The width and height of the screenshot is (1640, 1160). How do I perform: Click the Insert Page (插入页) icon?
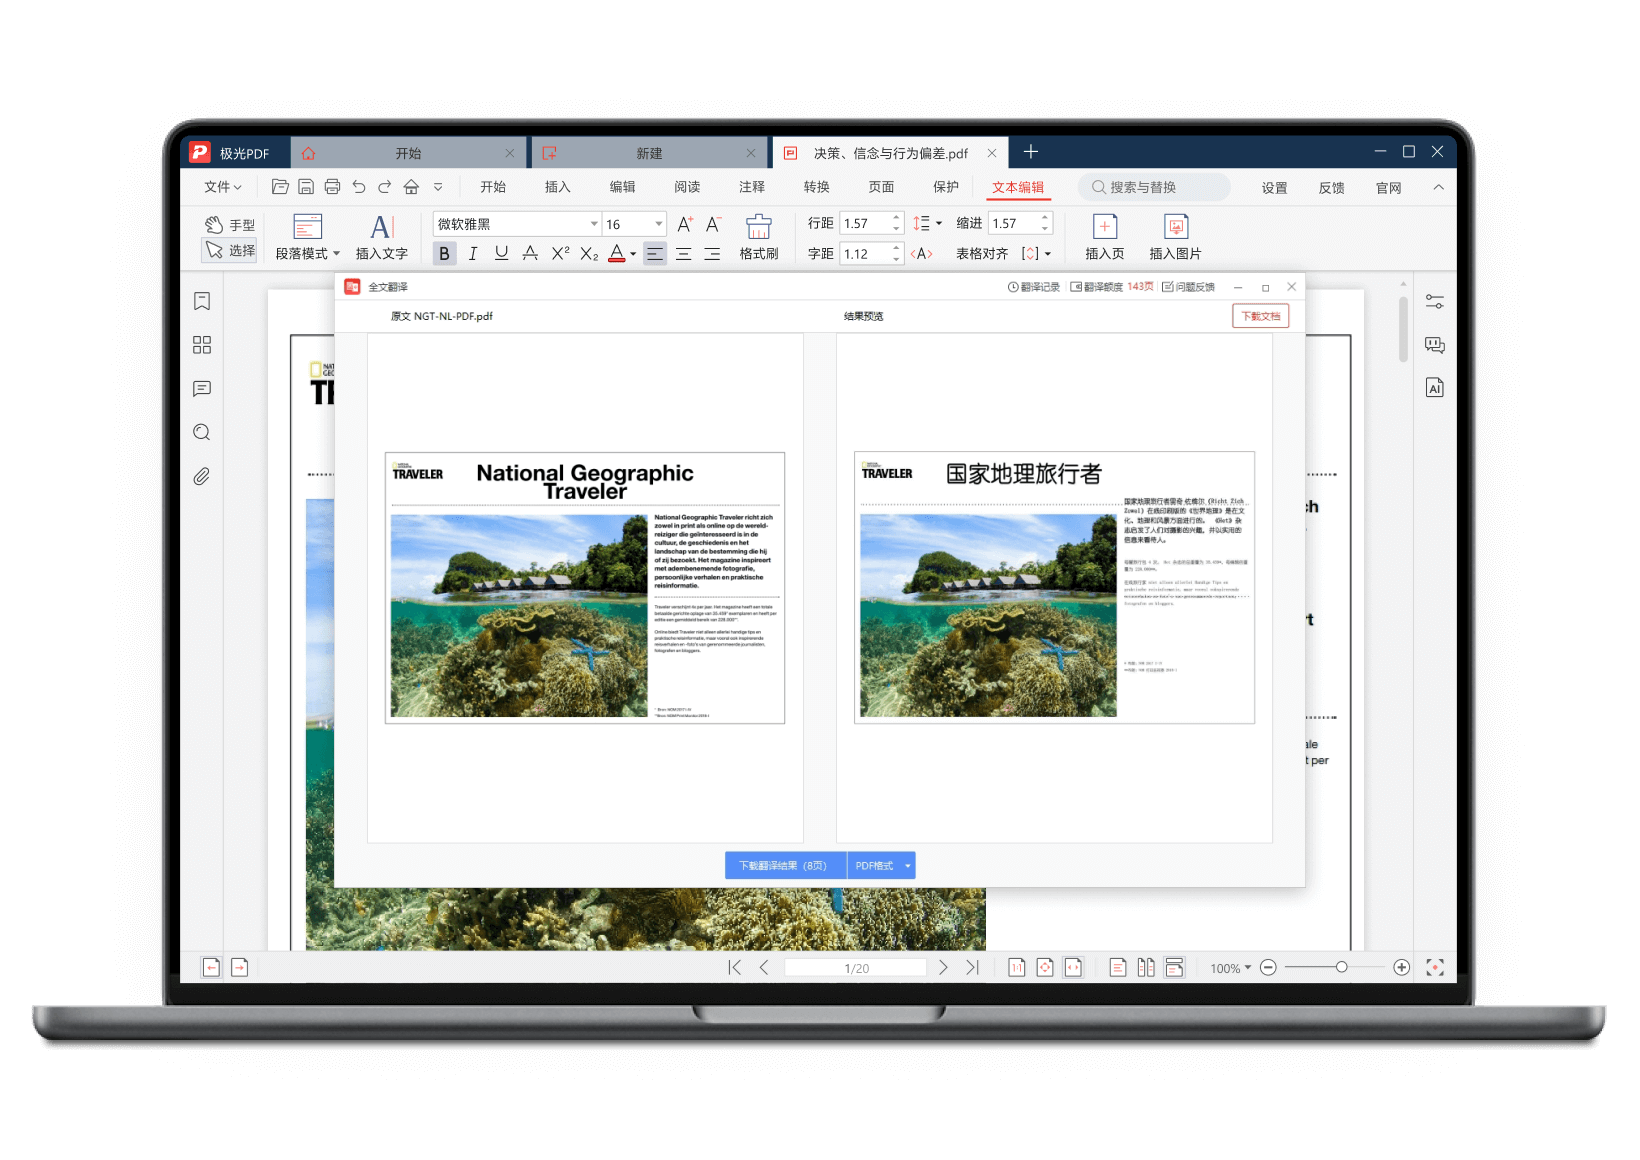[1105, 237]
